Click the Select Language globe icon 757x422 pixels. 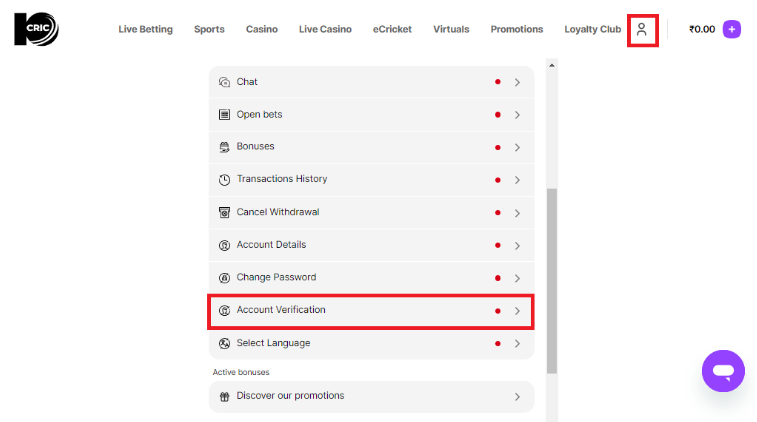(x=224, y=343)
